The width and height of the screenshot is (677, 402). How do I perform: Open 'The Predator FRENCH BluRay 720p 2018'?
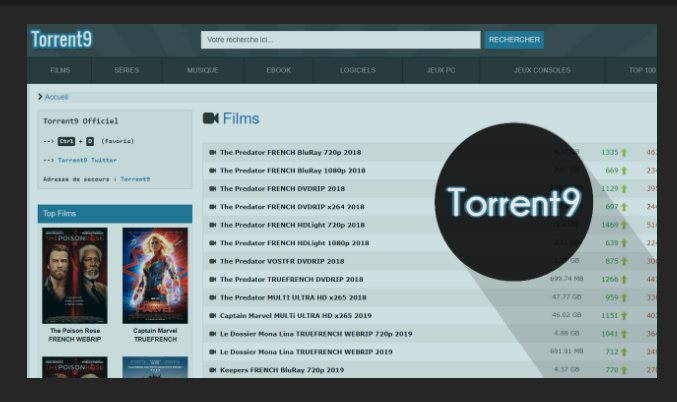290,152
